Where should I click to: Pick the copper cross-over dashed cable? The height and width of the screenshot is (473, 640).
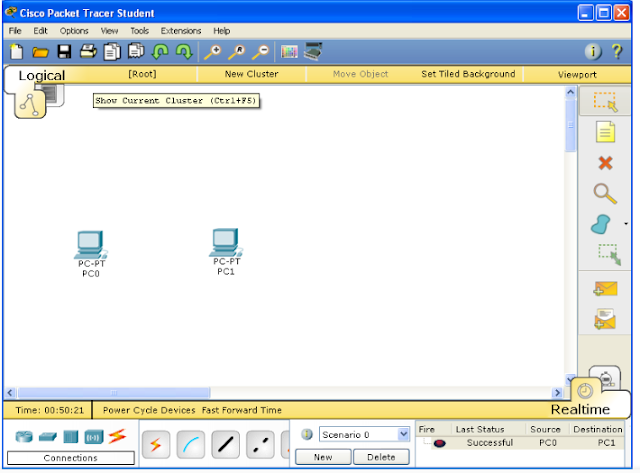tap(260, 444)
